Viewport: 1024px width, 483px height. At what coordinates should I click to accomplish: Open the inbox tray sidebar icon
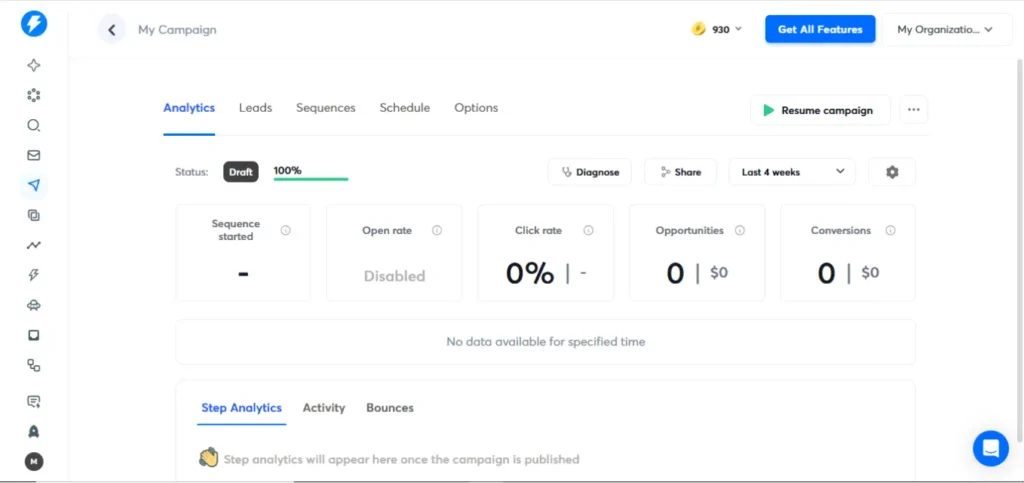[x=34, y=335]
